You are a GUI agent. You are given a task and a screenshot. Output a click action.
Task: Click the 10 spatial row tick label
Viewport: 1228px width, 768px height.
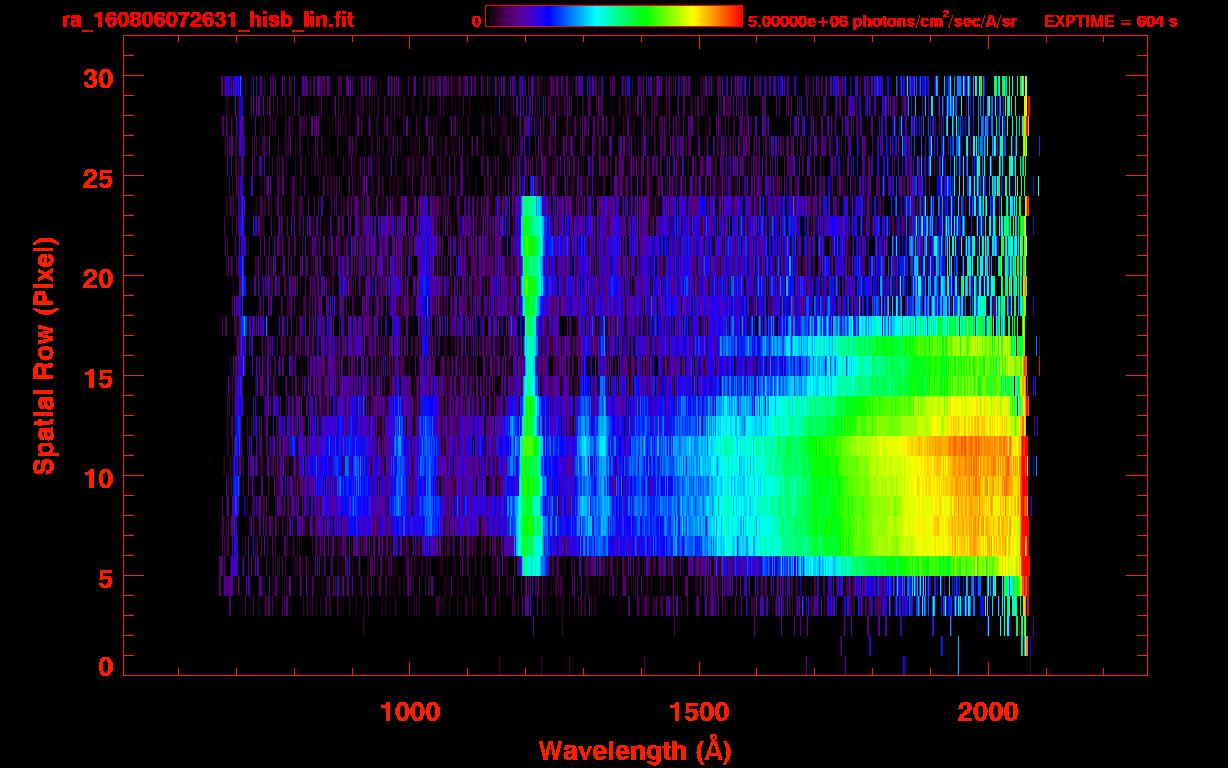pyautogui.click(x=99, y=477)
